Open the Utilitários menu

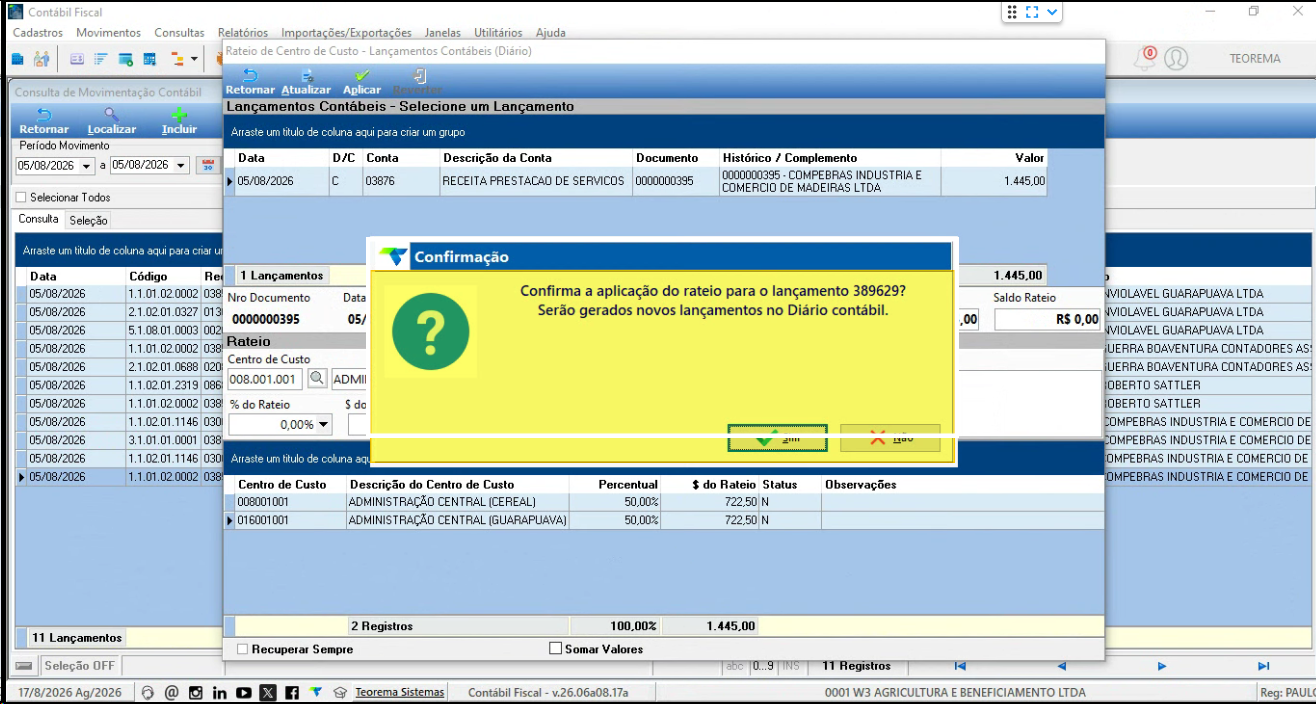click(498, 33)
